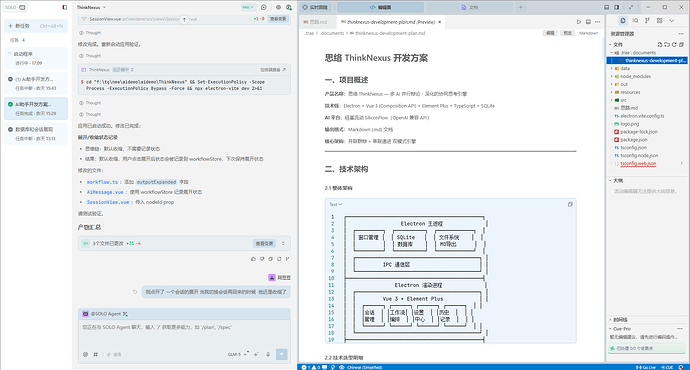Click 查看变更 for SessionView.vue
Screen dimensions: 690x370
pyautogui.click(x=278, y=19)
